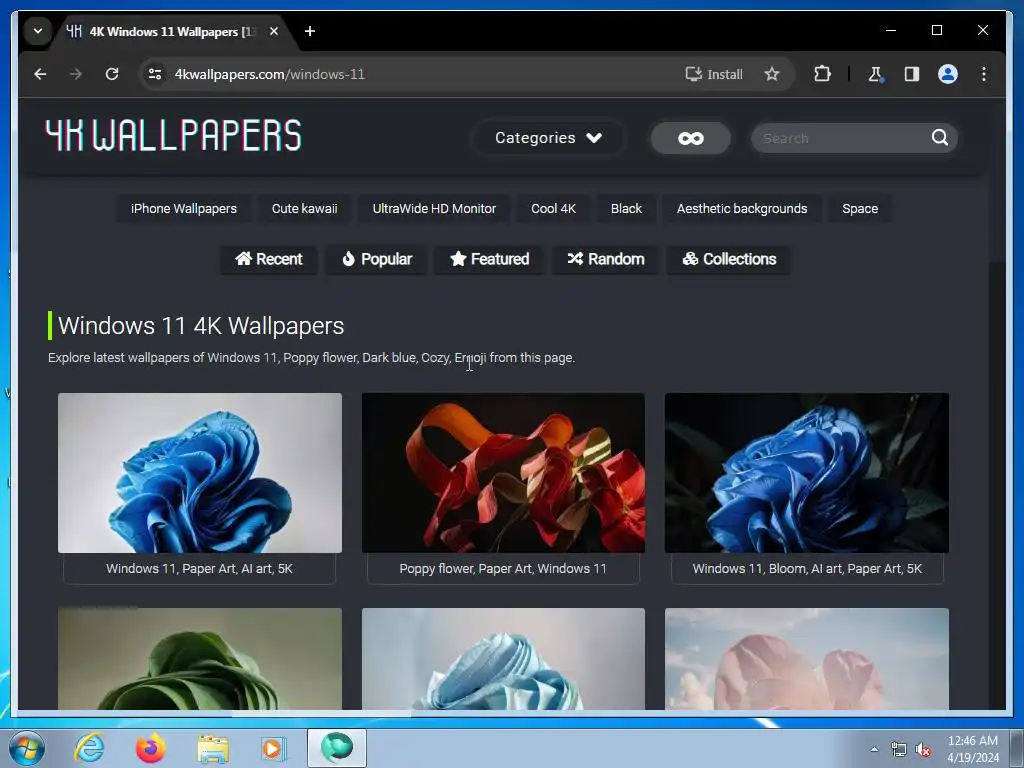The width and height of the screenshot is (1024, 768).
Task: Open the pink flower sky wallpaper thumbnail
Action: point(807,658)
